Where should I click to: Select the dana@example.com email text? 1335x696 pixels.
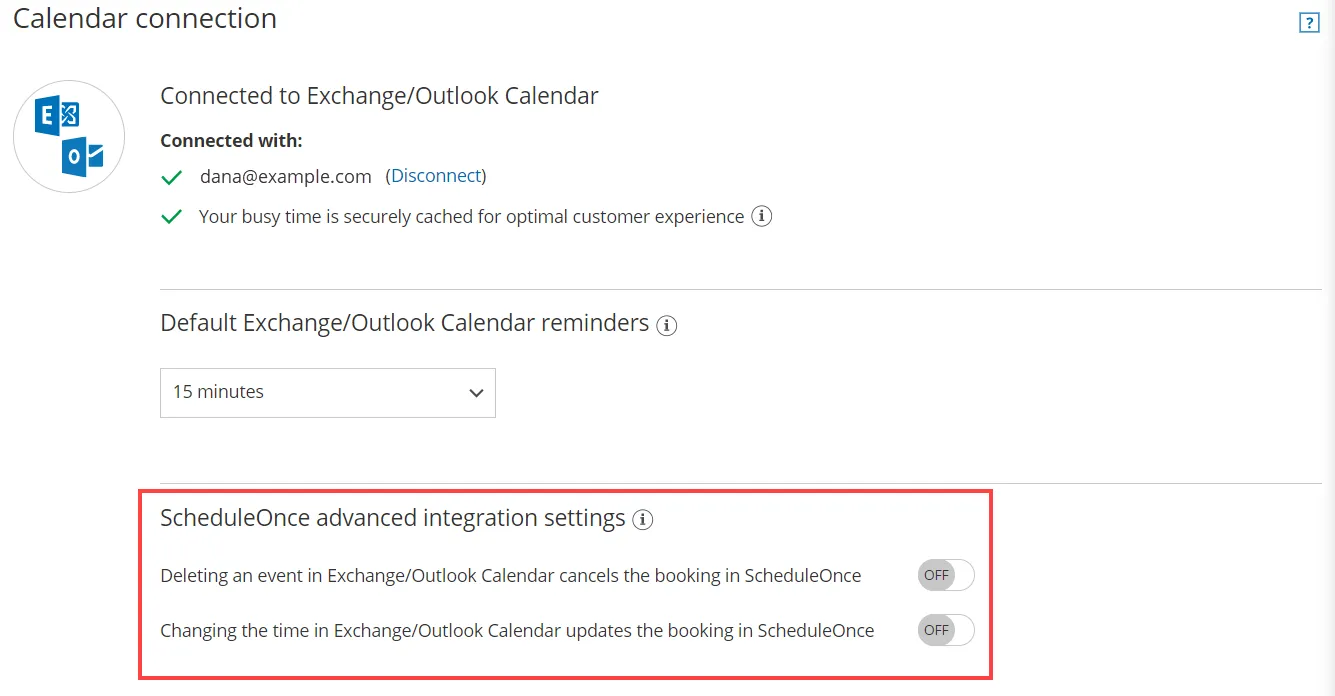coord(285,176)
